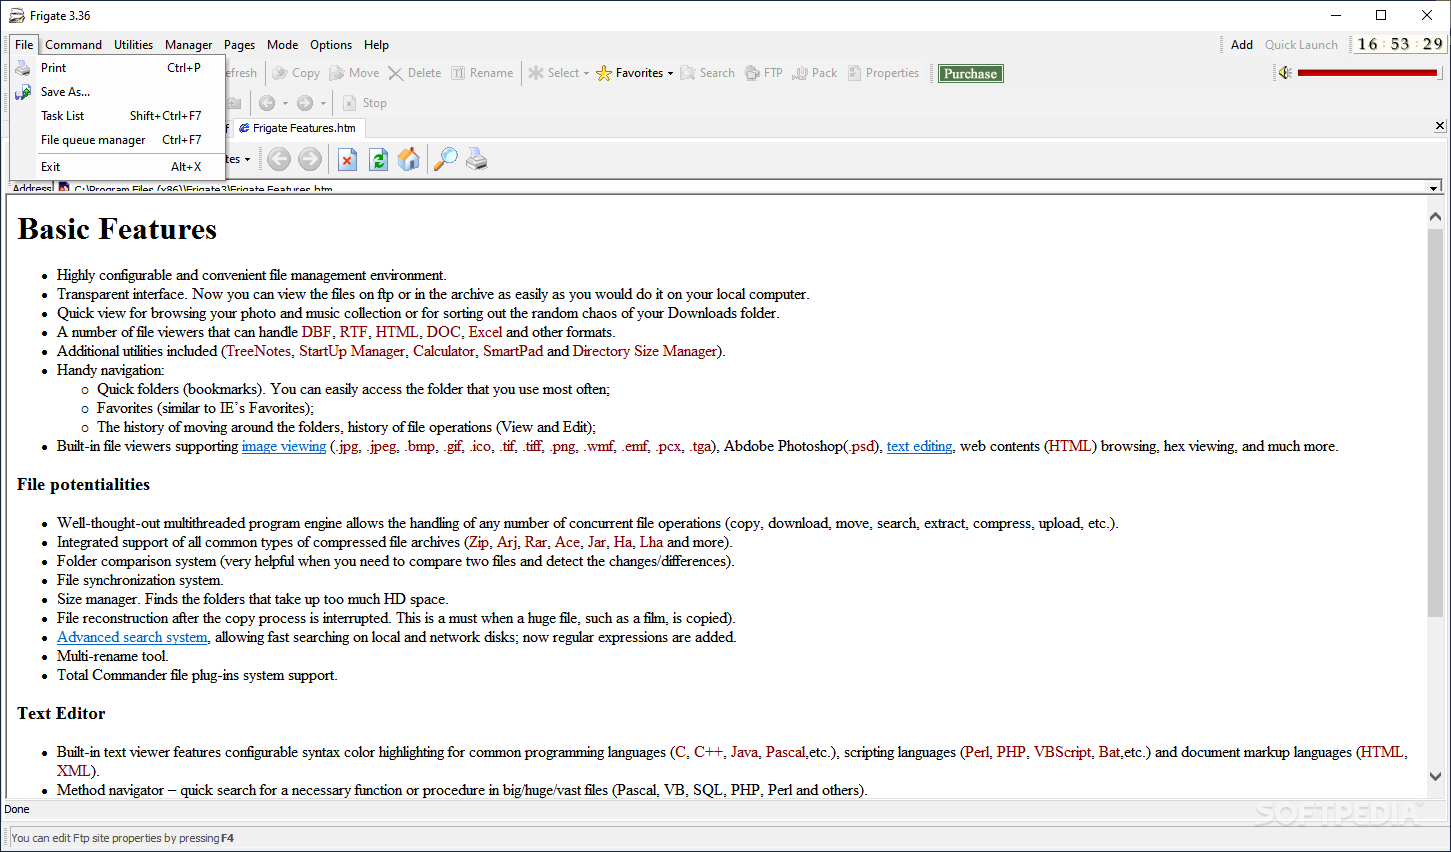Click the grey Forward arrow in navigation toolbar
1451x852 pixels.
pyautogui.click(x=305, y=103)
